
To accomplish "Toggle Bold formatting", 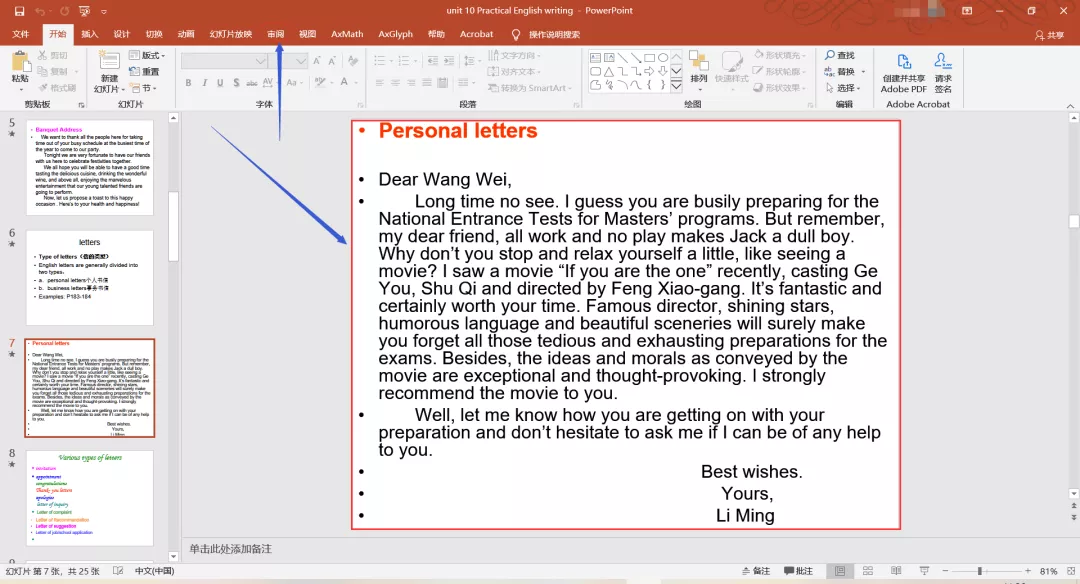I will point(188,83).
